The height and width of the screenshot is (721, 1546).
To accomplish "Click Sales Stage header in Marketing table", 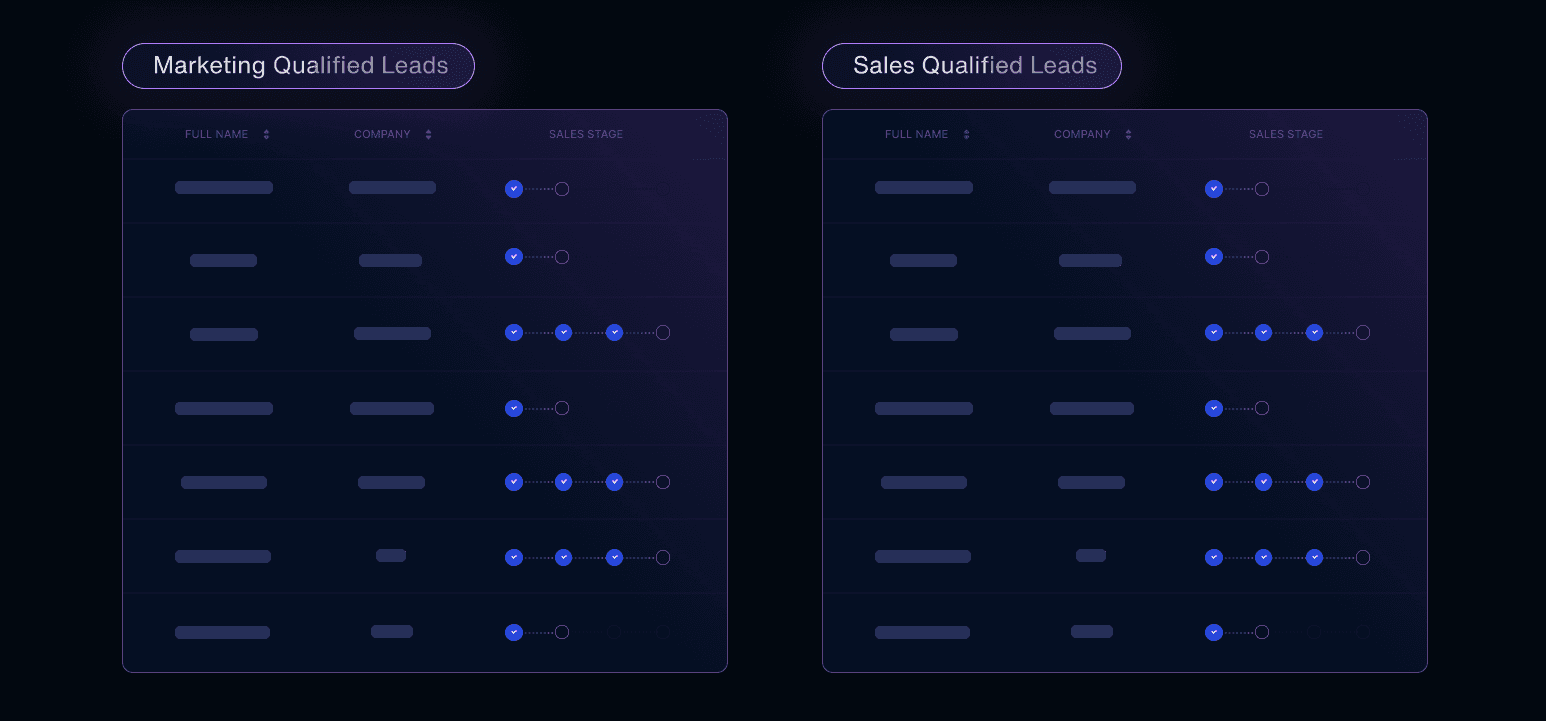I will click(x=586, y=134).
